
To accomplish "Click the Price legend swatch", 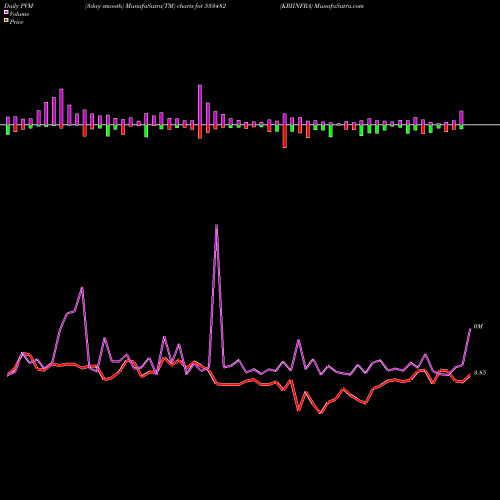I will (x=6, y=21).
